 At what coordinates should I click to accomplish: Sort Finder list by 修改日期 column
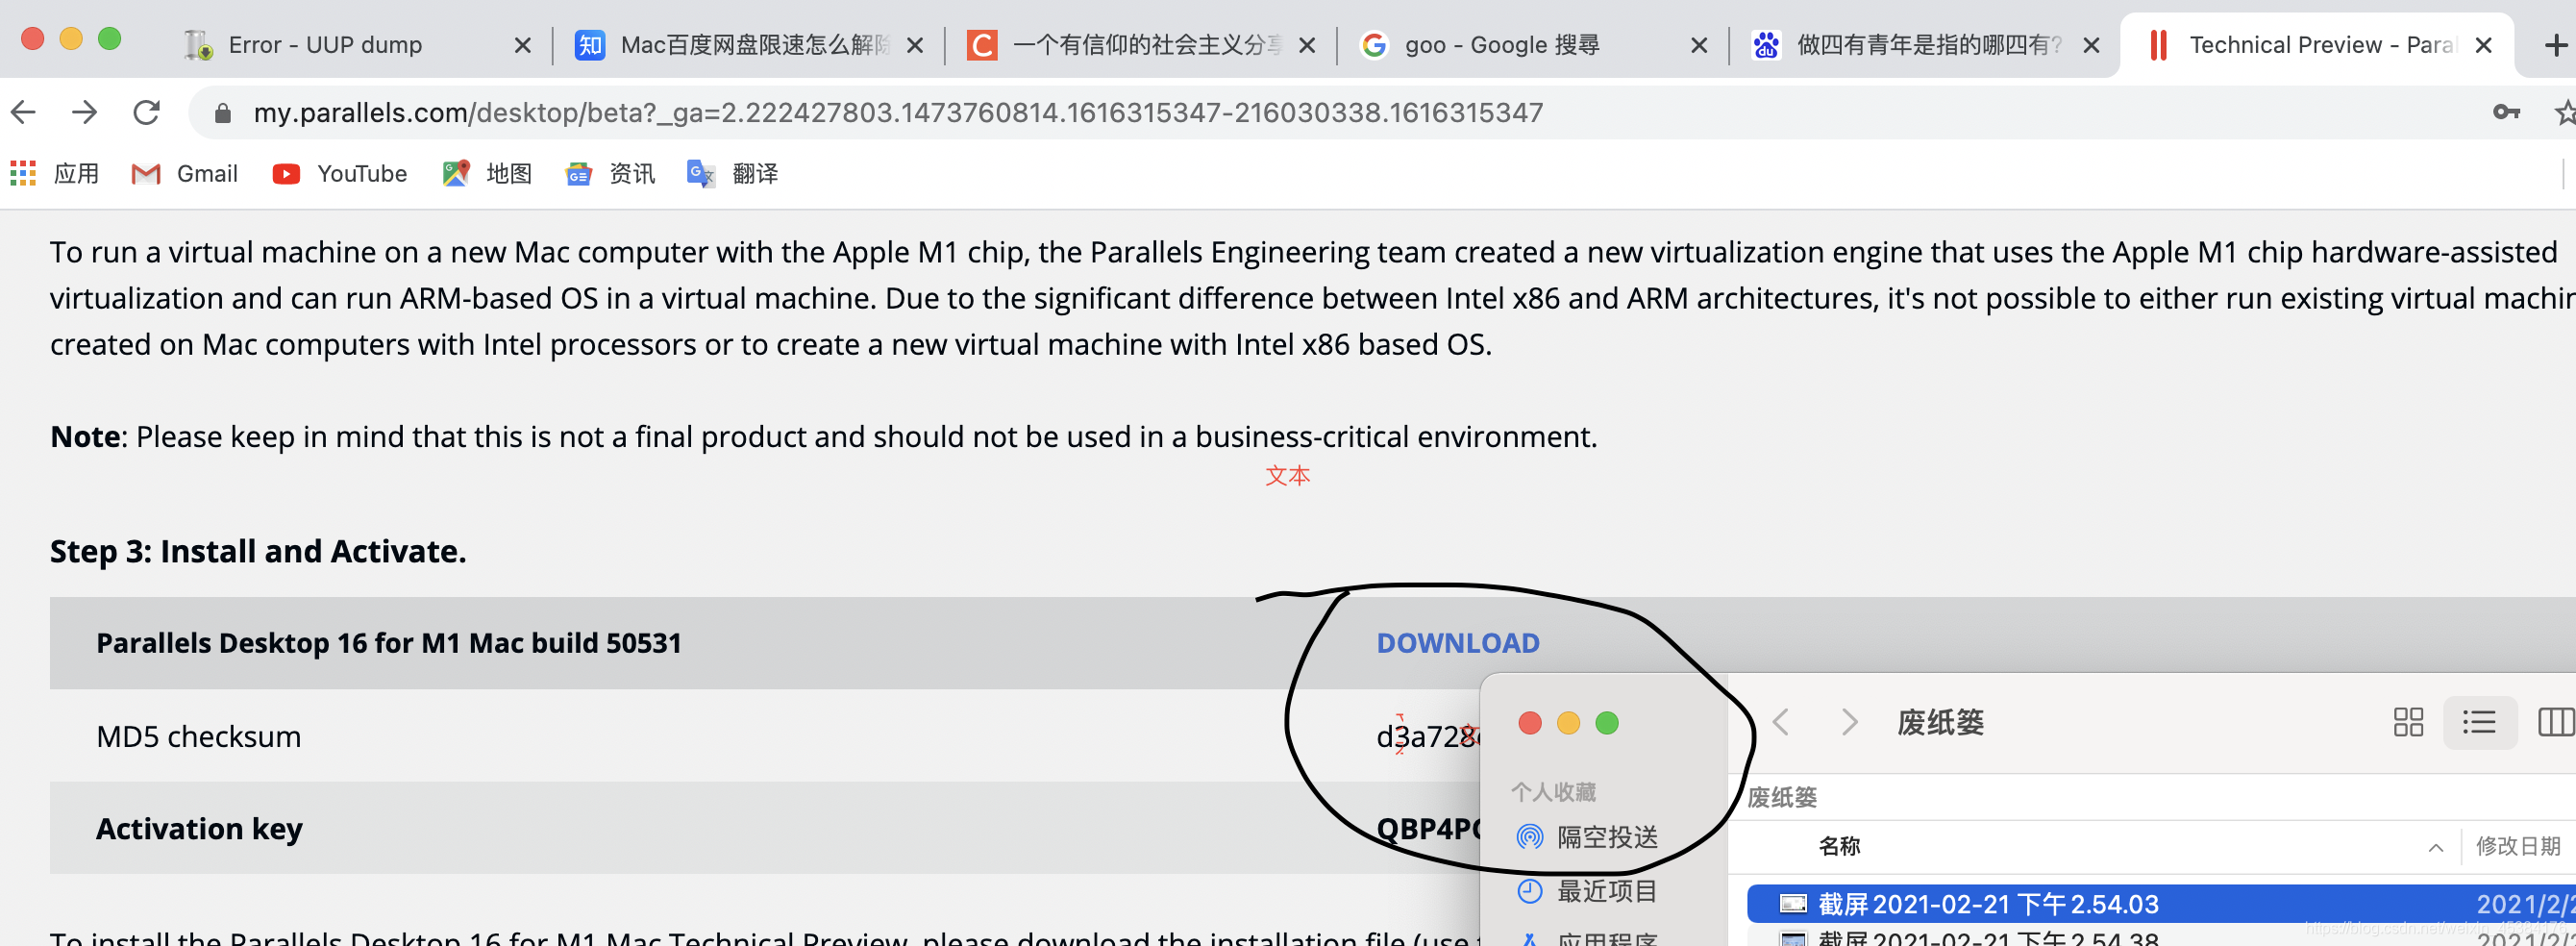click(x=2518, y=846)
